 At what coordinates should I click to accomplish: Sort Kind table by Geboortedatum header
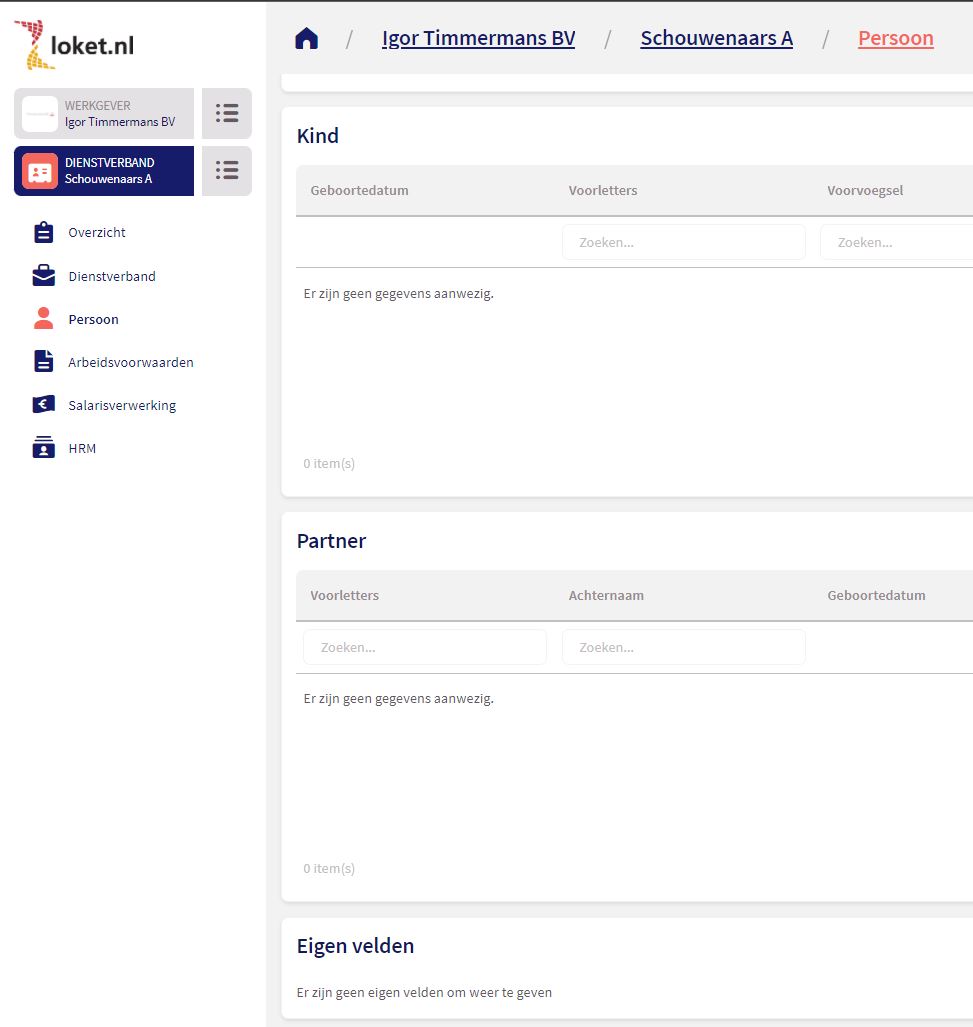pyautogui.click(x=359, y=190)
